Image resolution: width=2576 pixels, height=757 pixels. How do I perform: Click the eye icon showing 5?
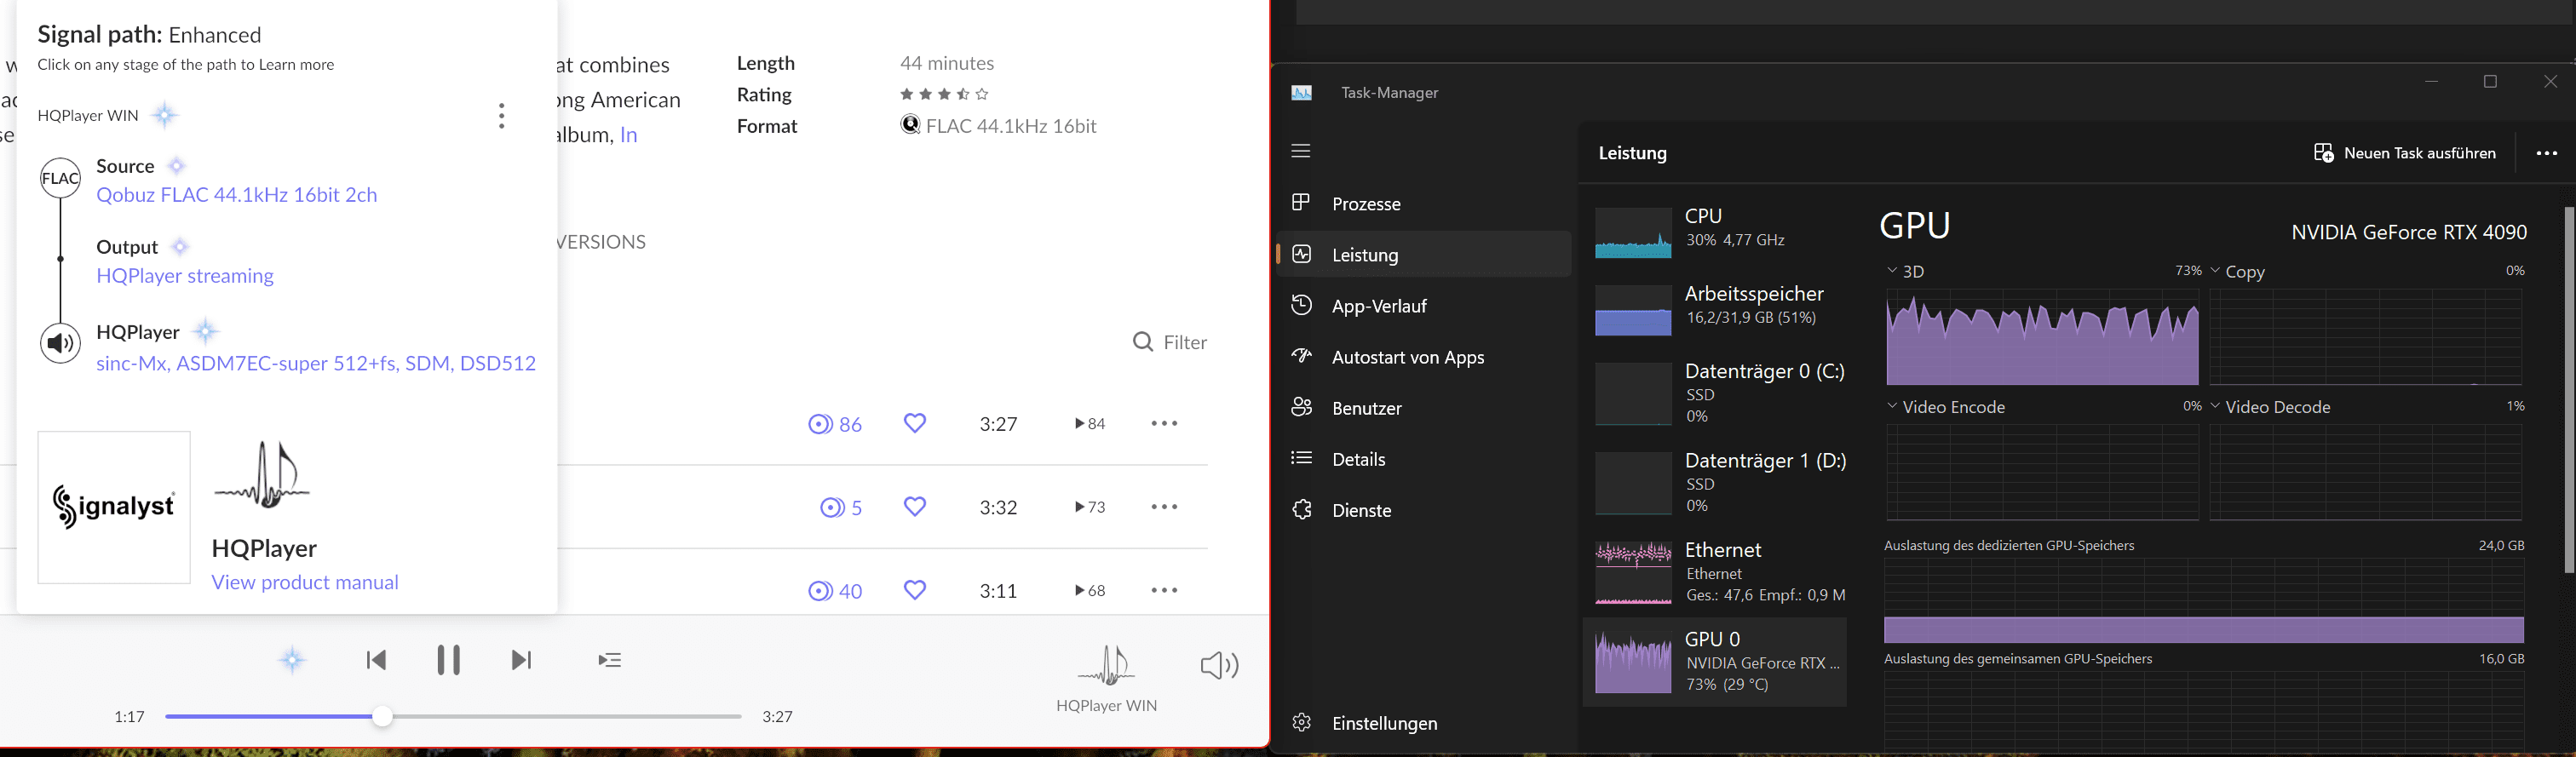click(x=831, y=508)
